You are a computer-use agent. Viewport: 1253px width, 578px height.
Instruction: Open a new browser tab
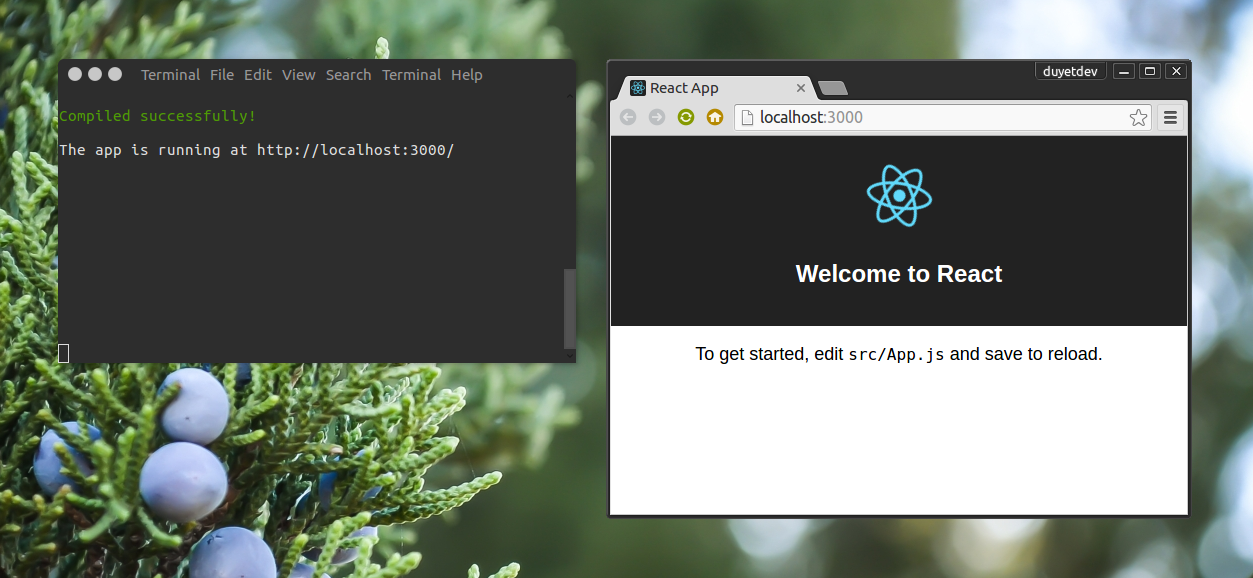point(833,89)
